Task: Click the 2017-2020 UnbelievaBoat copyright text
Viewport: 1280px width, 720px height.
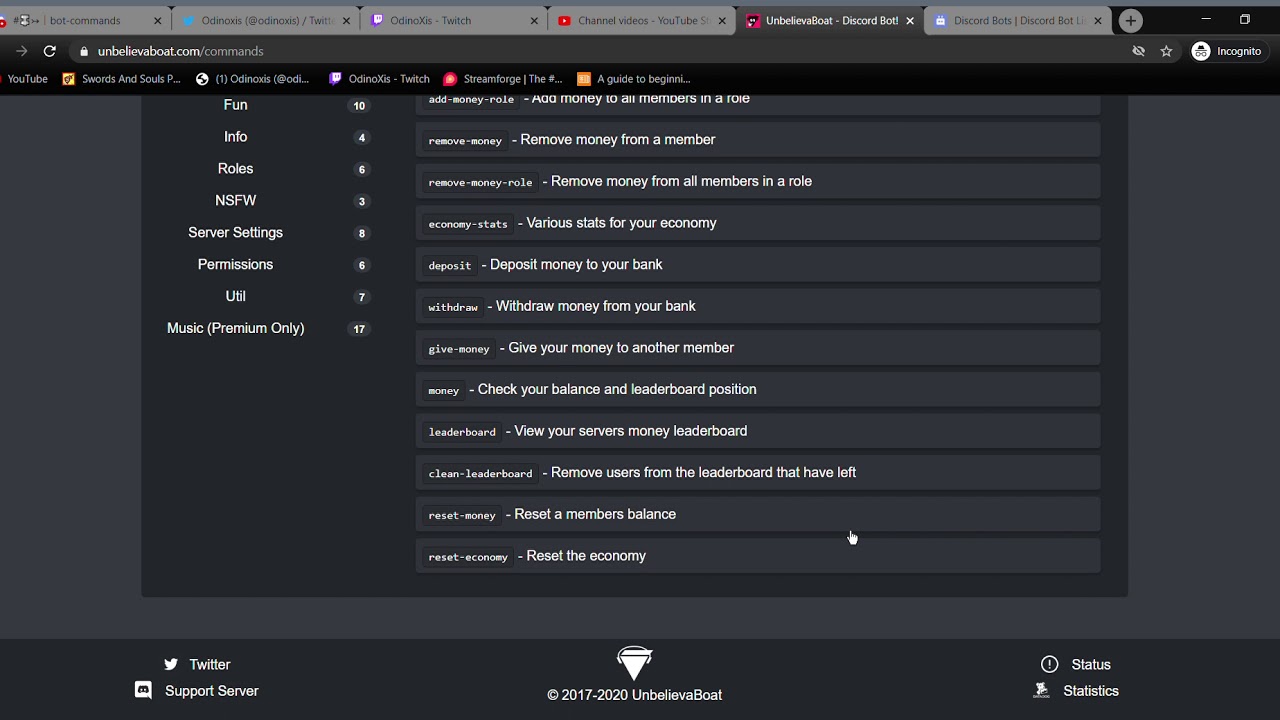Action: coord(634,695)
